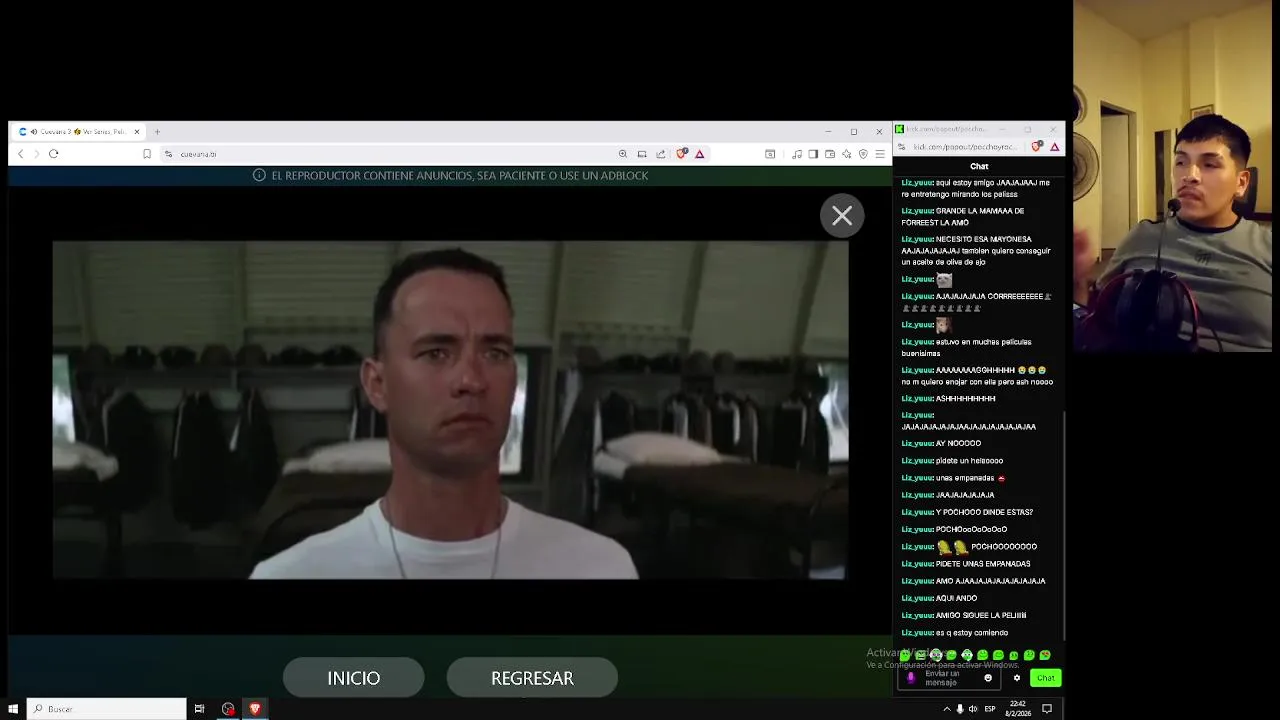The height and width of the screenshot is (720, 1280).
Task: Click the Enviar un mensaje chat field
Action: (948, 678)
